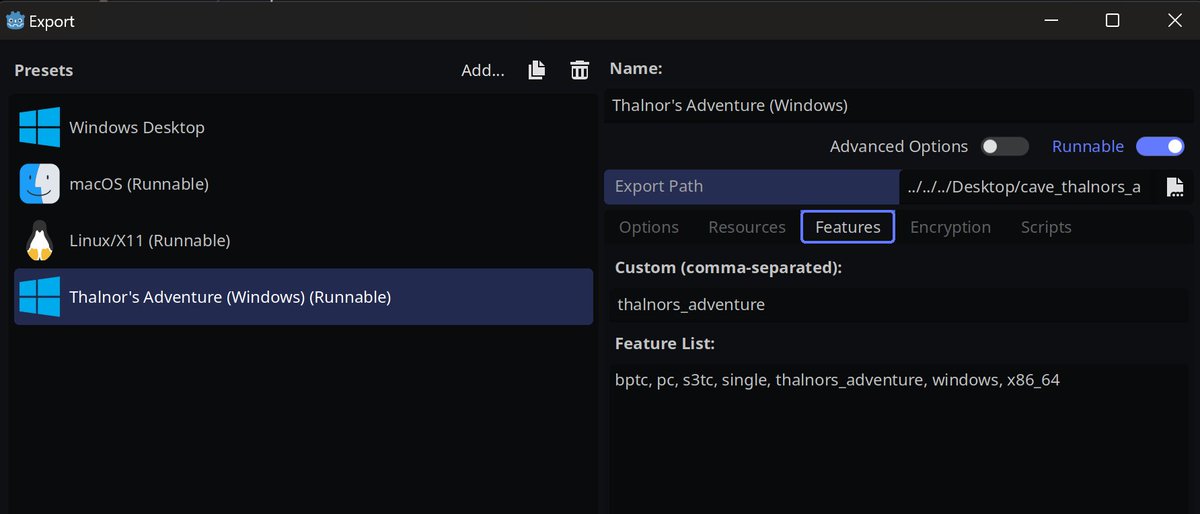Click the Presets heading
1200x514 pixels.
click(x=44, y=70)
